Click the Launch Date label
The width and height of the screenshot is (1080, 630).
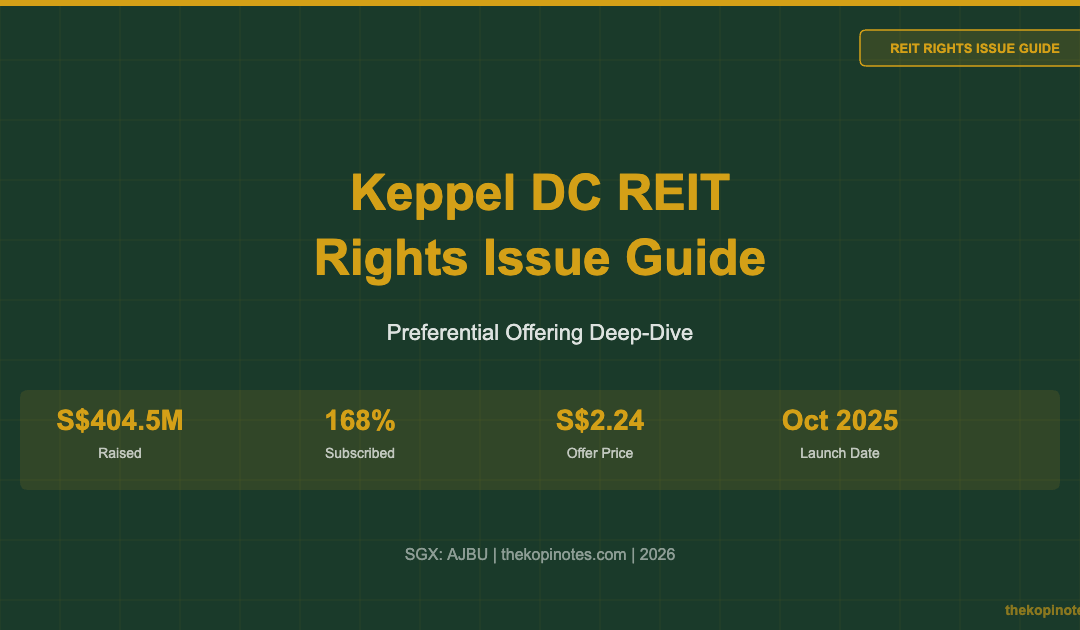(x=840, y=453)
